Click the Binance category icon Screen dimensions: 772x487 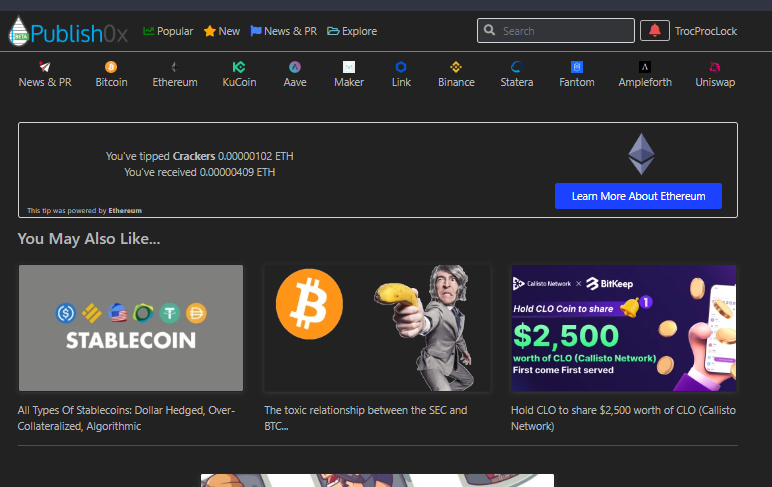coord(456,66)
